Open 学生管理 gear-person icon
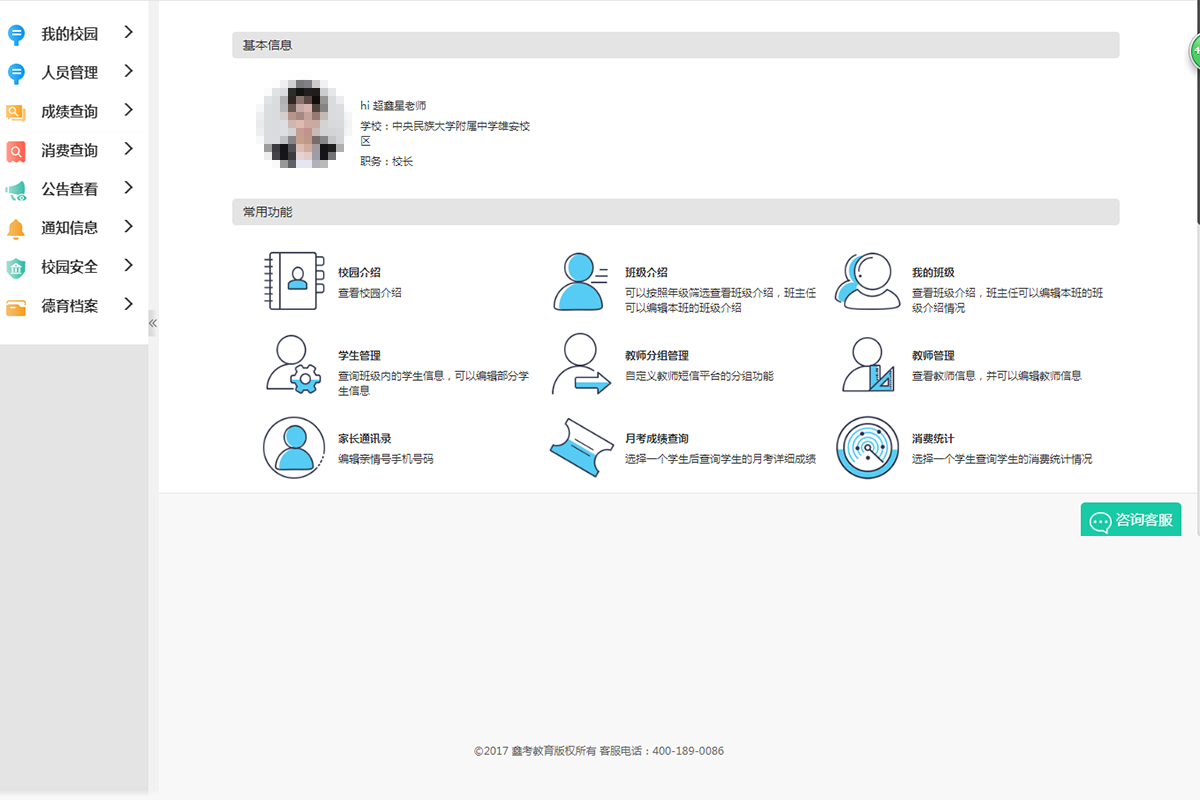This screenshot has height=800, width=1200. (292, 364)
